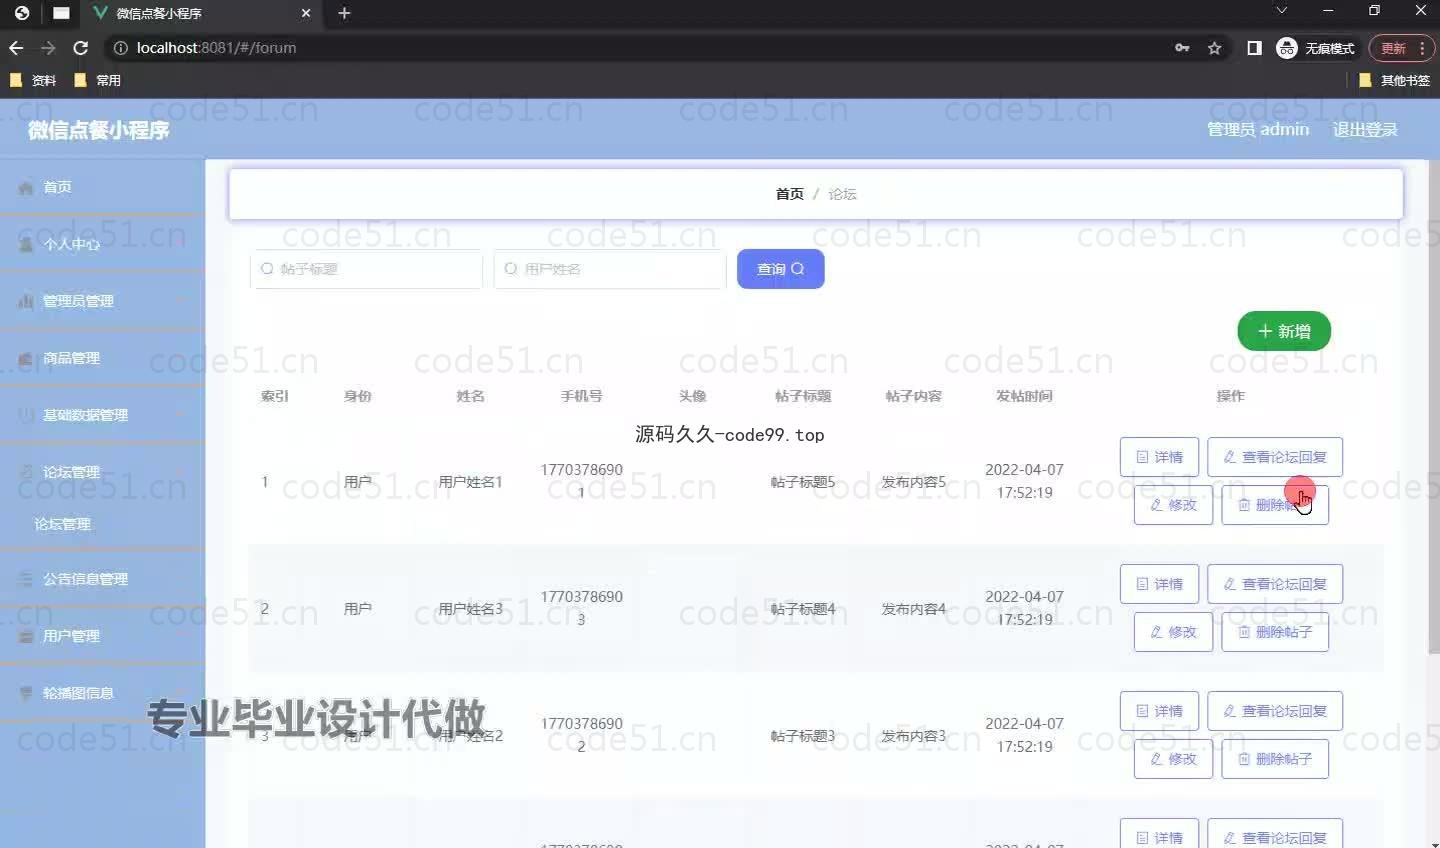Click the 手机号 column header
This screenshot has width=1440, height=848.
(581, 396)
